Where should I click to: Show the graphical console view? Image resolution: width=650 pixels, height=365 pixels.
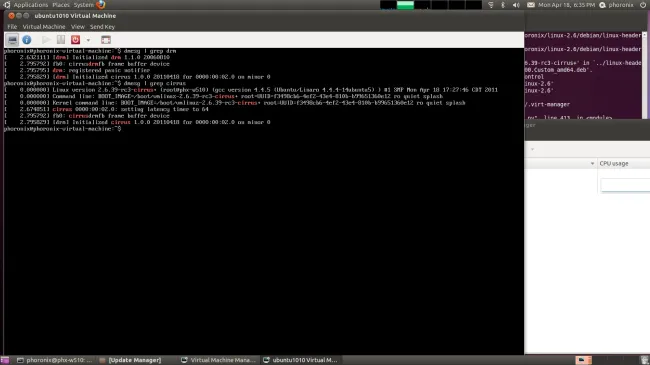(x=12, y=40)
